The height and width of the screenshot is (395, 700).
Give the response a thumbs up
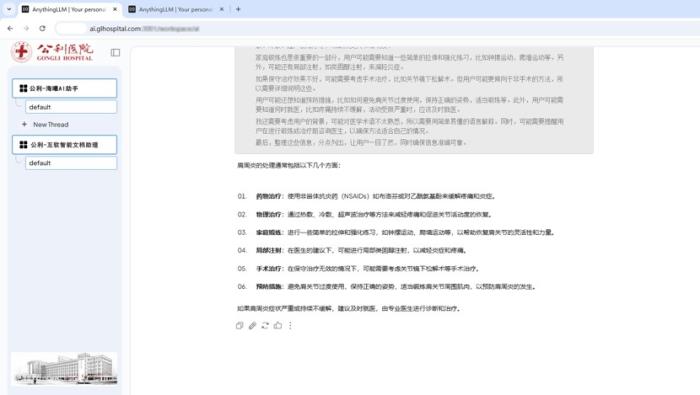[278, 325]
